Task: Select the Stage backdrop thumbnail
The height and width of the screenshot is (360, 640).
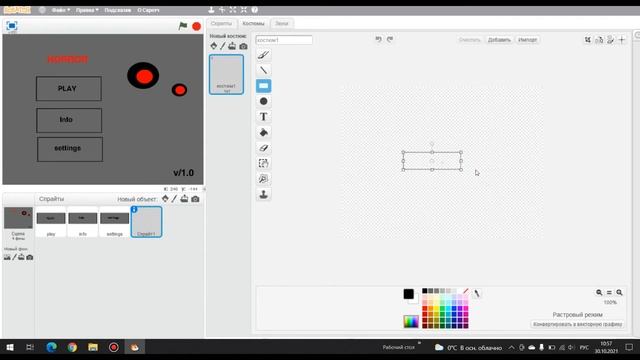Action: 18,218
